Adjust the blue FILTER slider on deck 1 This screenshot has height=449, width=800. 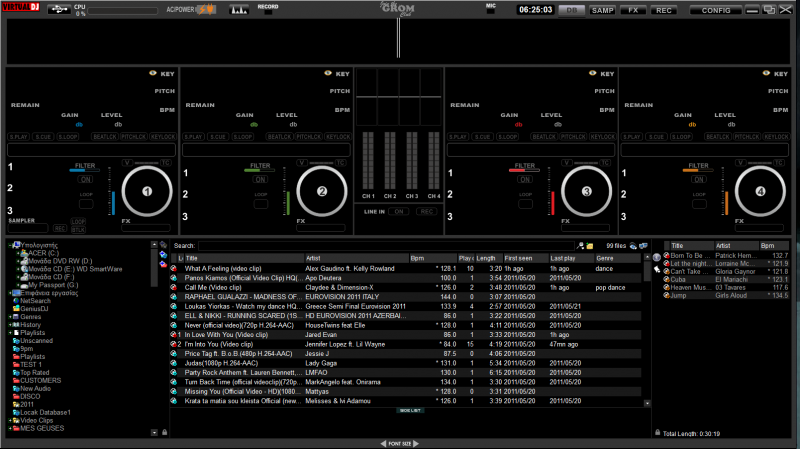pos(84,170)
